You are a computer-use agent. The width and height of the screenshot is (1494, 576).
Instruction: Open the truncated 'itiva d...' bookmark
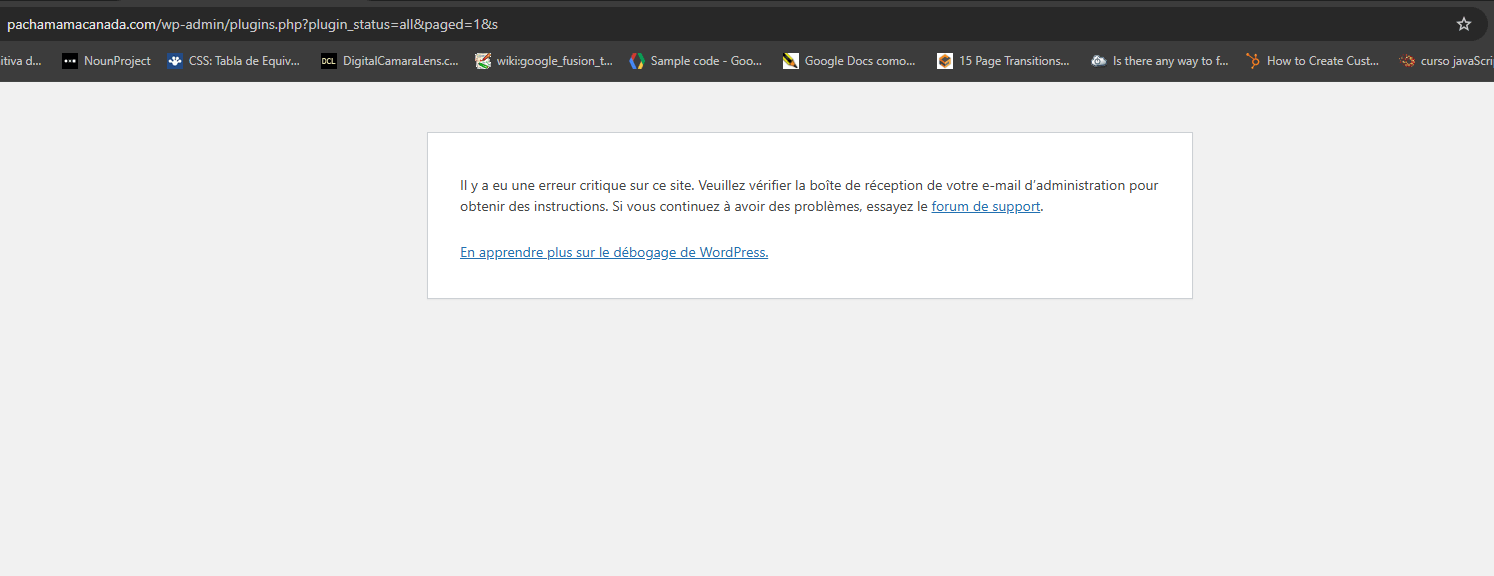pyautogui.click(x=21, y=61)
